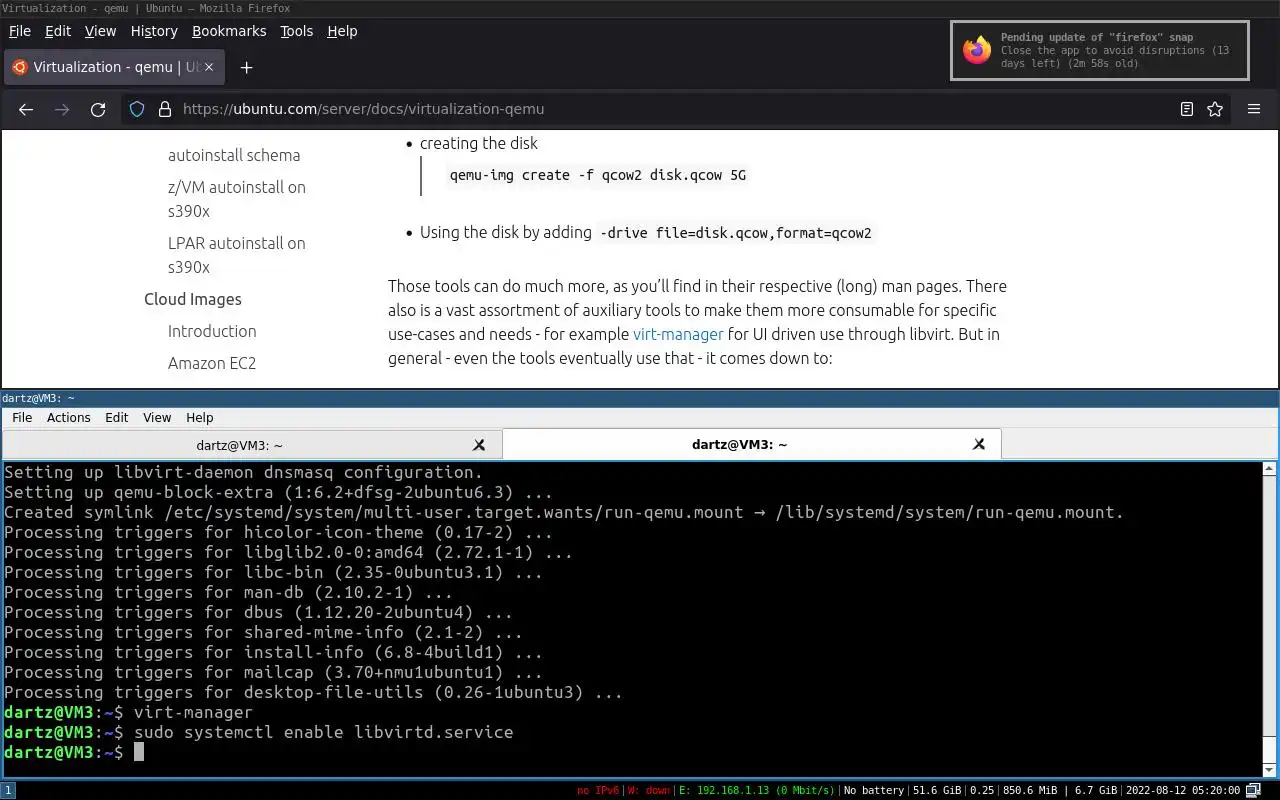The image size is (1280, 800).
Task: Open the Firefox hamburger menu
Action: coord(1254,109)
